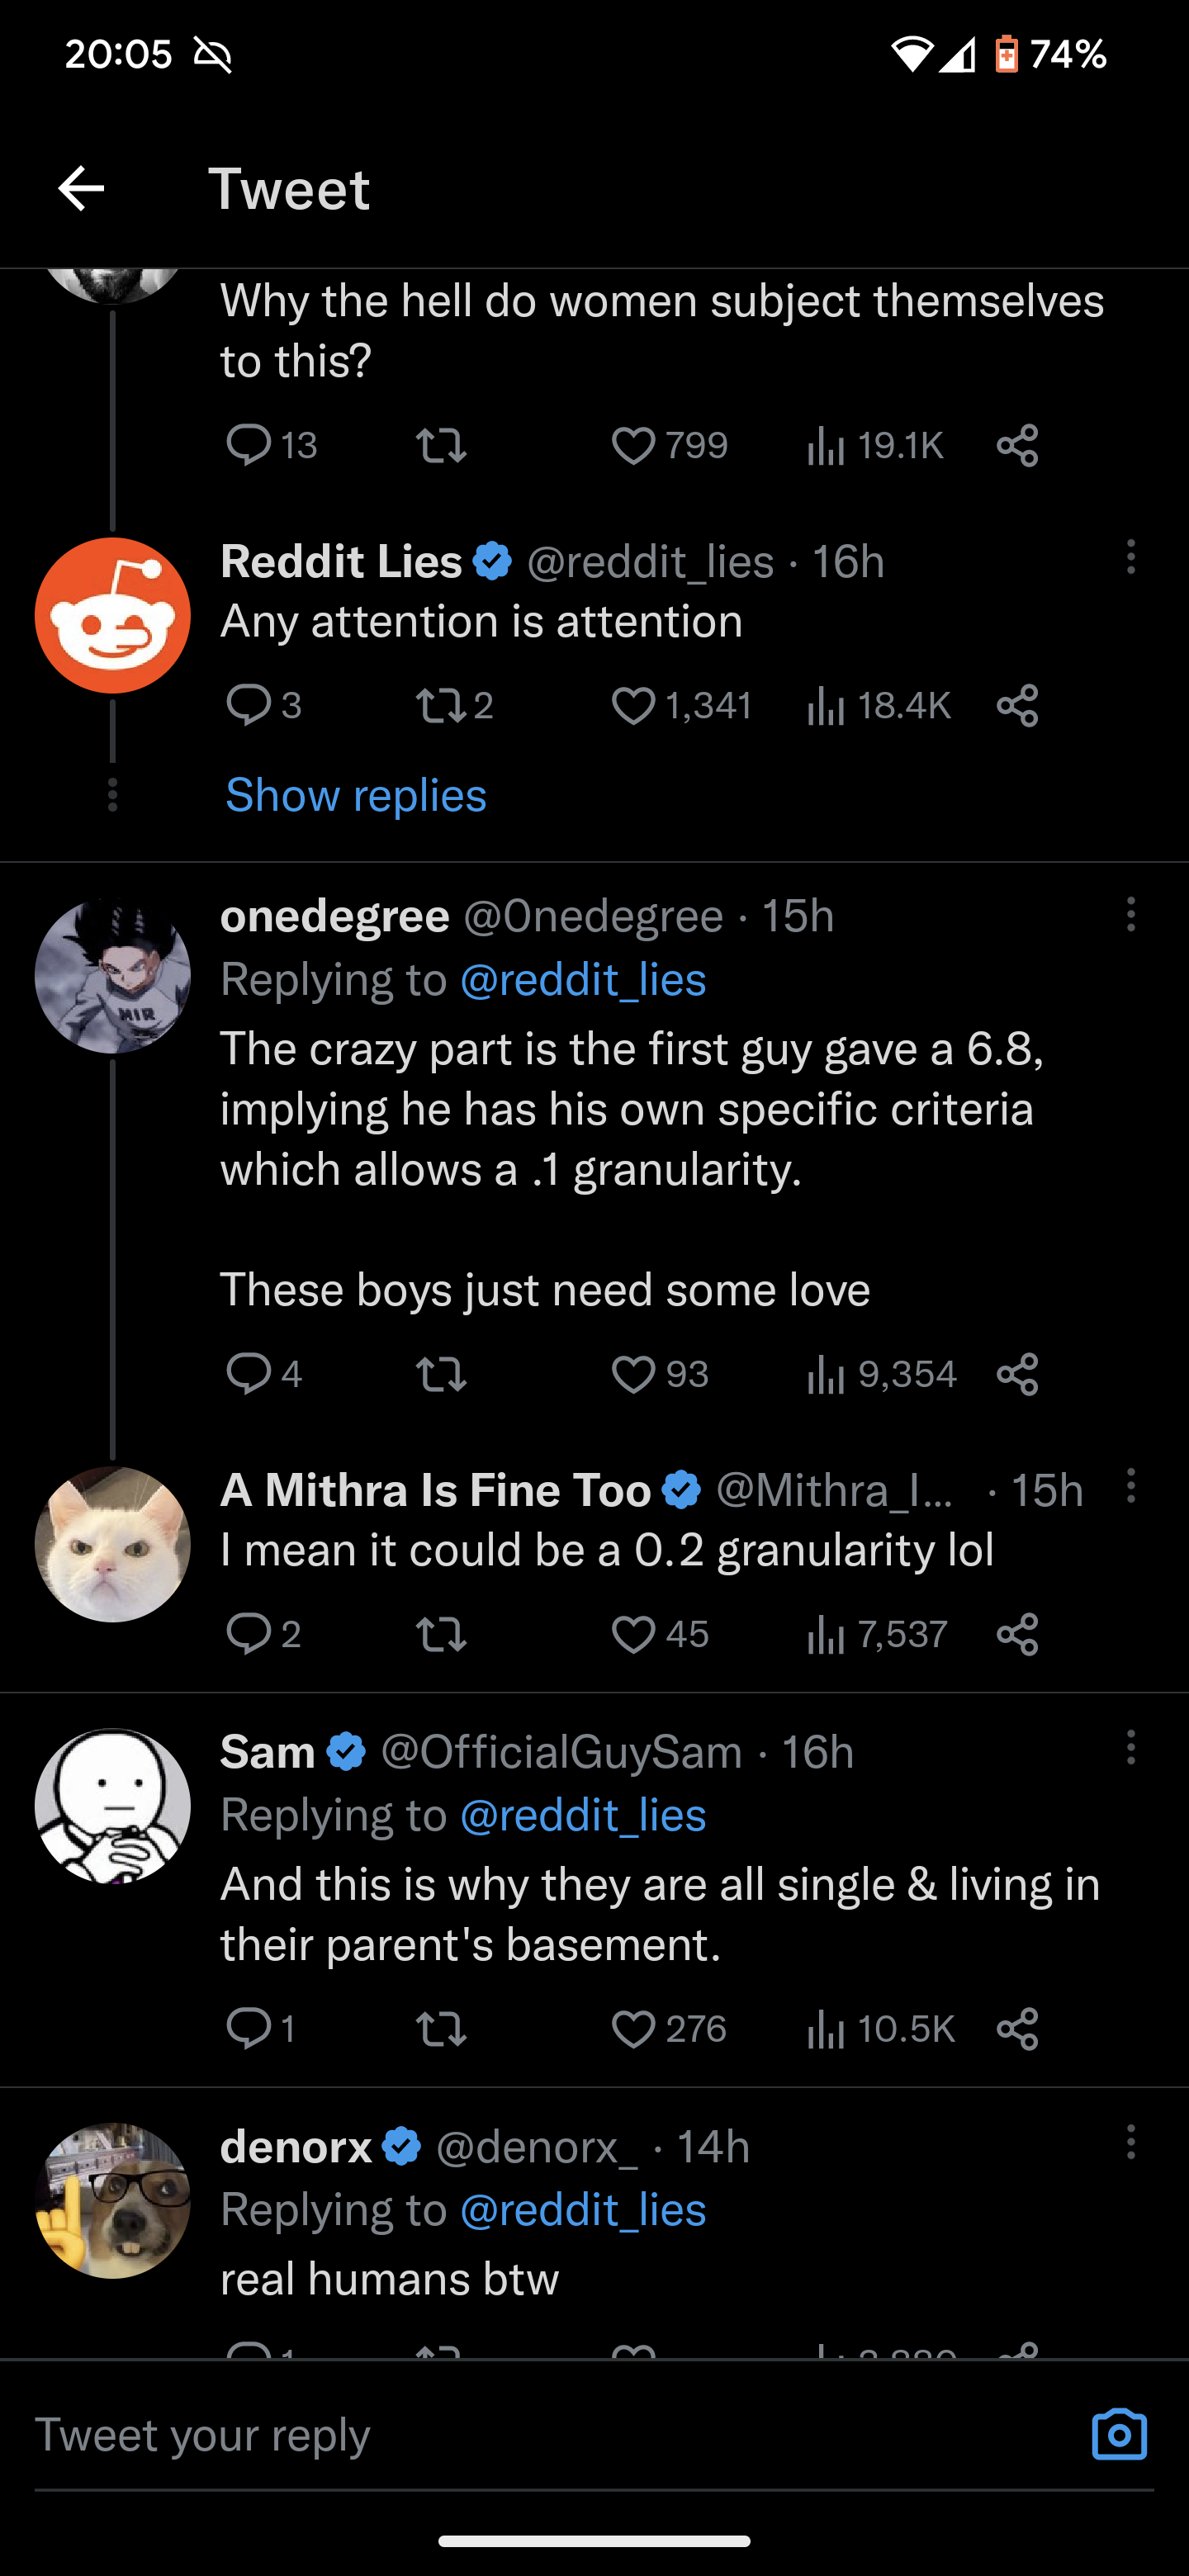Reply to Sam's basement tweet
1189x2576 pixels.
pos(248,2028)
